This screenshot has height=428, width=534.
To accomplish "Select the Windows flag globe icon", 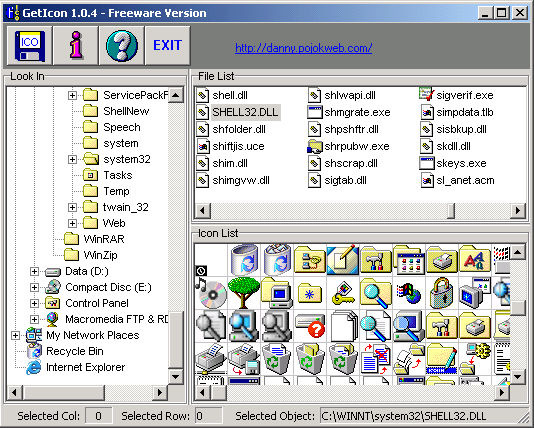I will (x=409, y=293).
